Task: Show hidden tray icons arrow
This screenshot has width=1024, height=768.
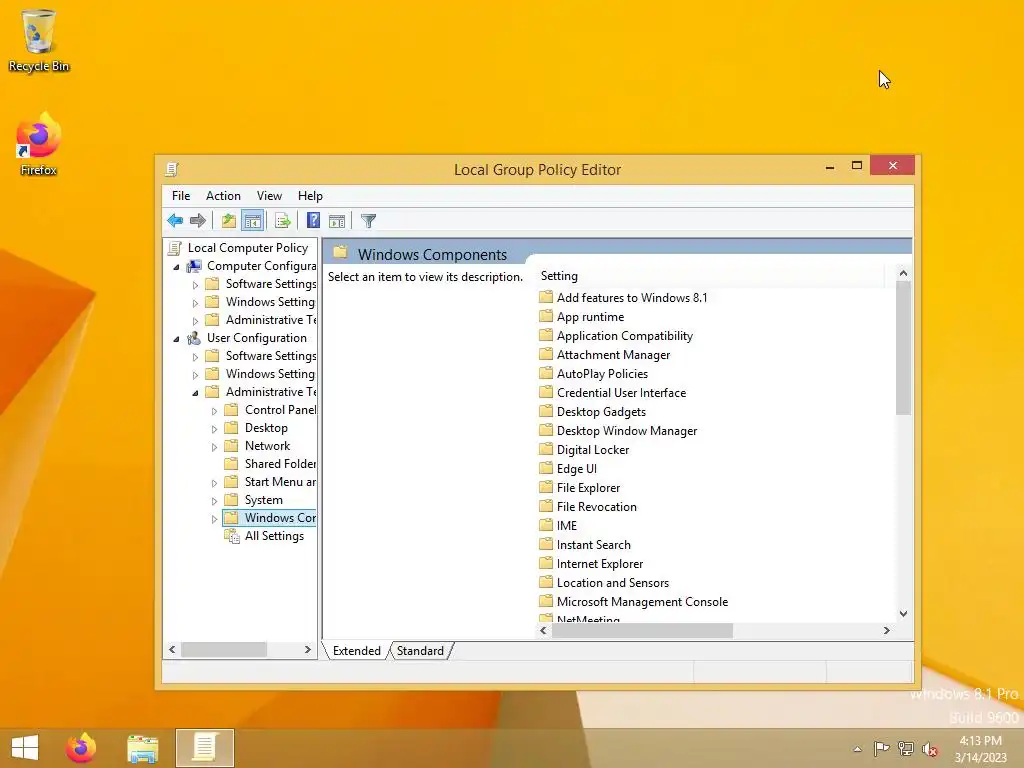Action: point(857,750)
